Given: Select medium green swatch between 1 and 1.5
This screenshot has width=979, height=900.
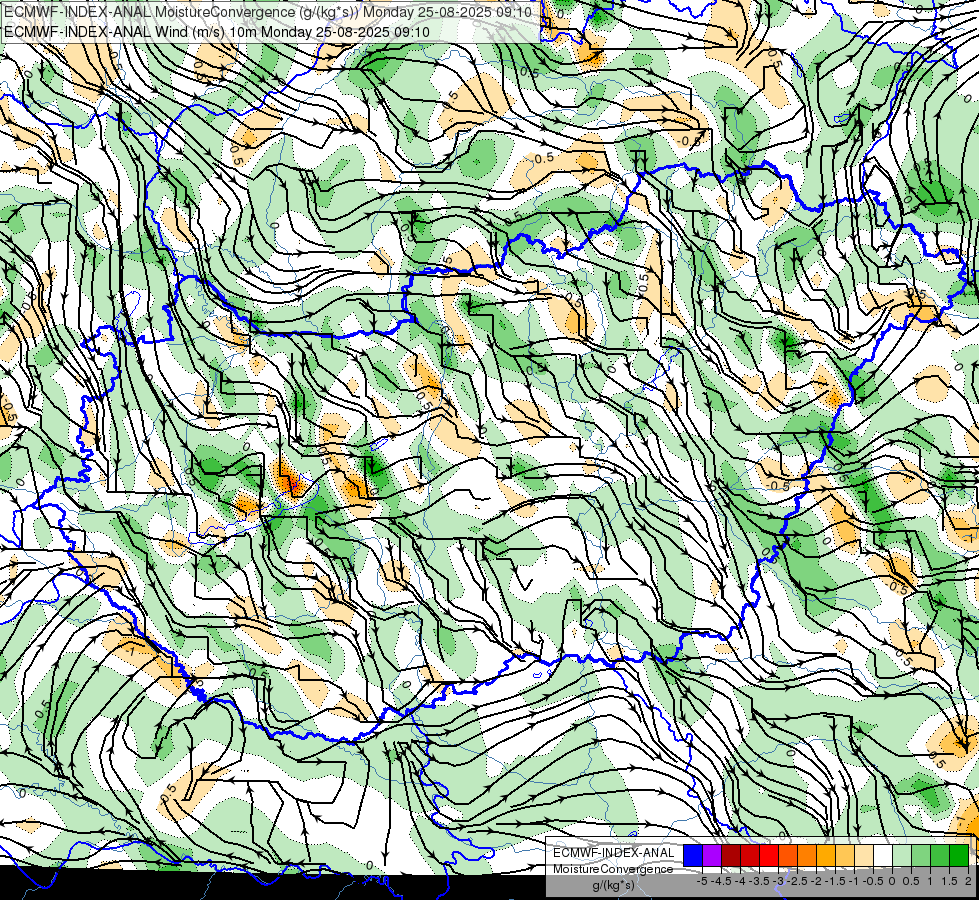Looking at the screenshot, I should [940, 855].
